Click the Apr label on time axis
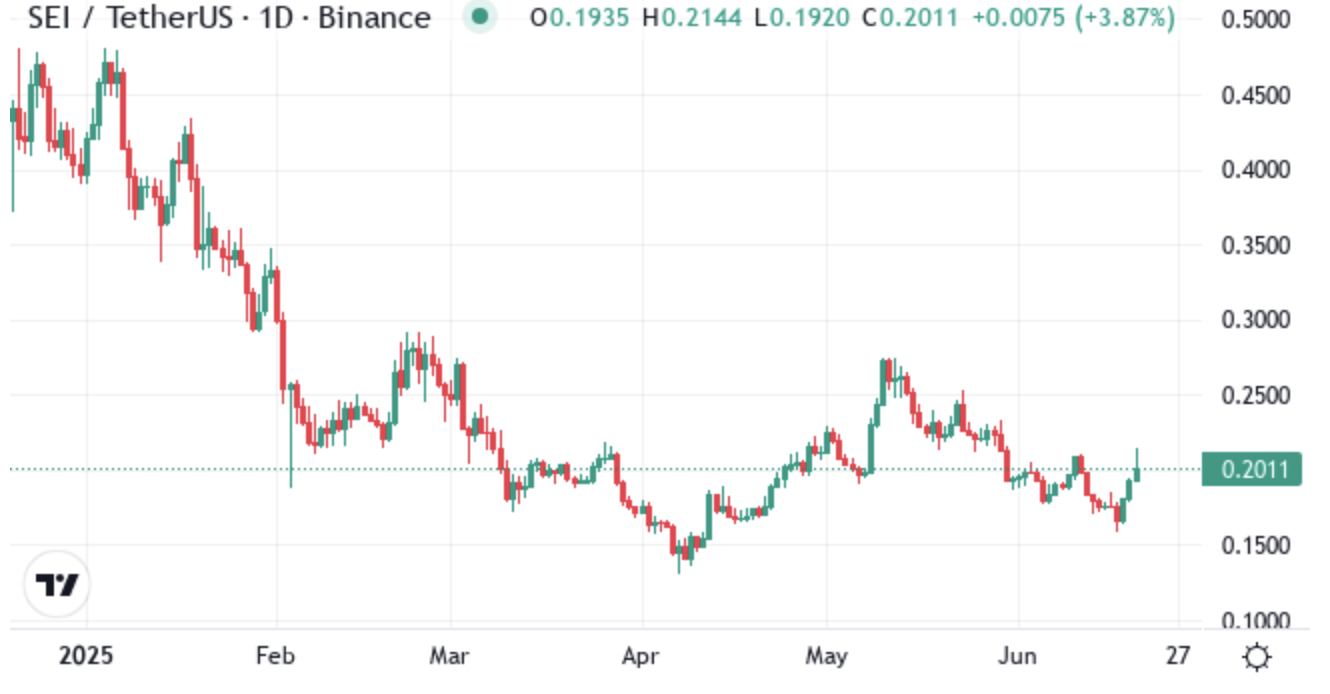This screenshot has width=1330, height=694. [640, 657]
